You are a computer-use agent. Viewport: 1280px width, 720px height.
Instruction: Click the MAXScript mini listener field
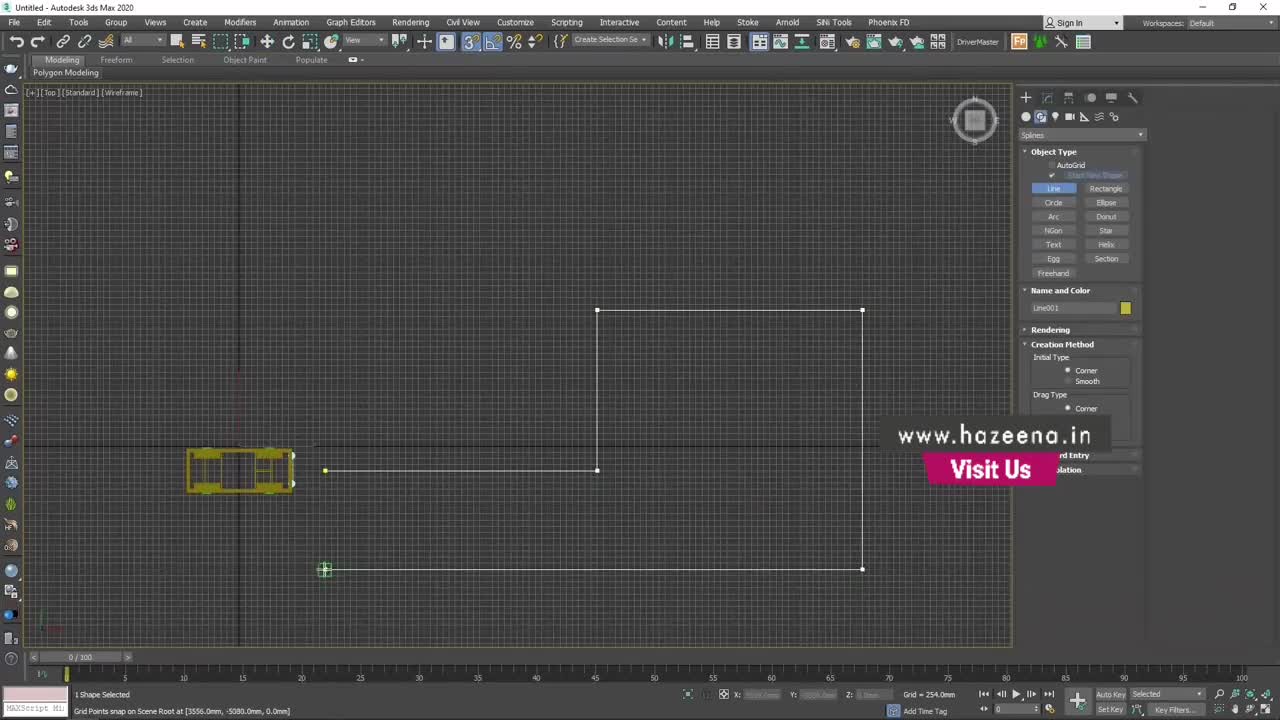(35, 709)
